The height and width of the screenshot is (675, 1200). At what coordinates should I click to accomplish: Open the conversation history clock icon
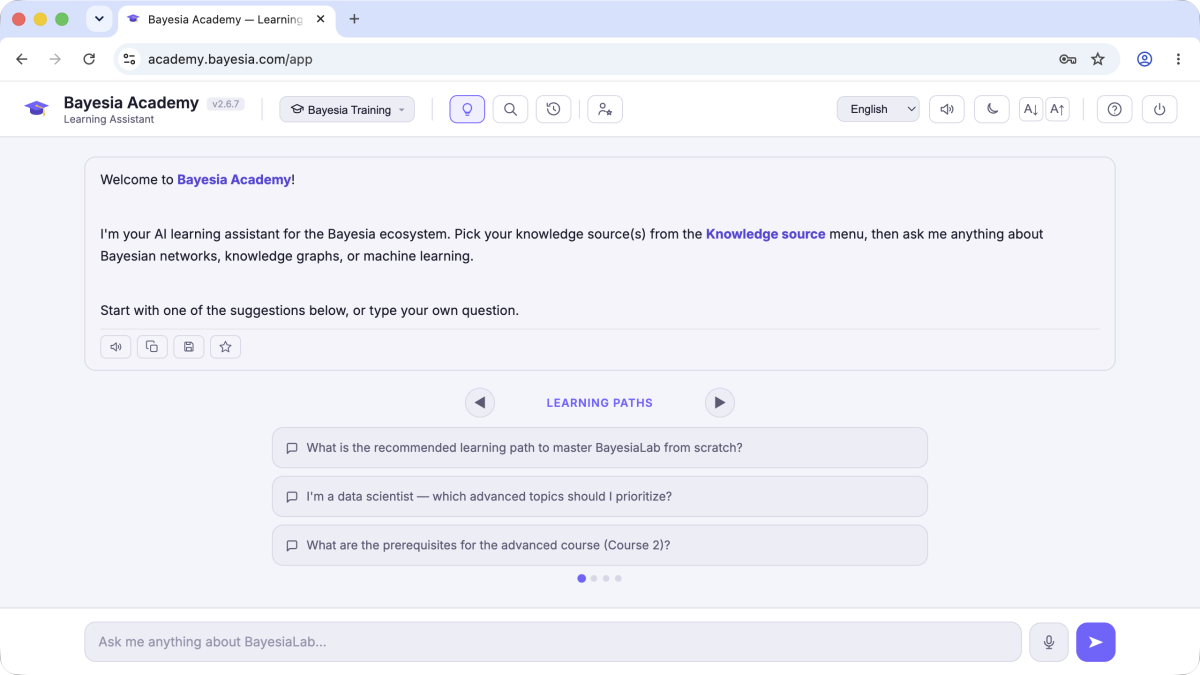click(x=553, y=109)
